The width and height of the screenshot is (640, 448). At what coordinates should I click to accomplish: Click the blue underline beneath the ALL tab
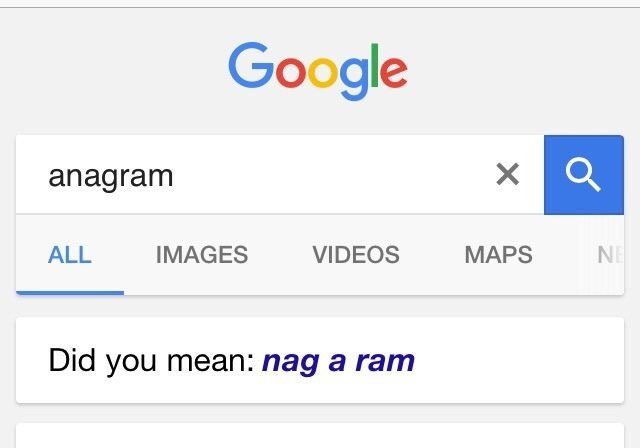click(x=70, y=292)
